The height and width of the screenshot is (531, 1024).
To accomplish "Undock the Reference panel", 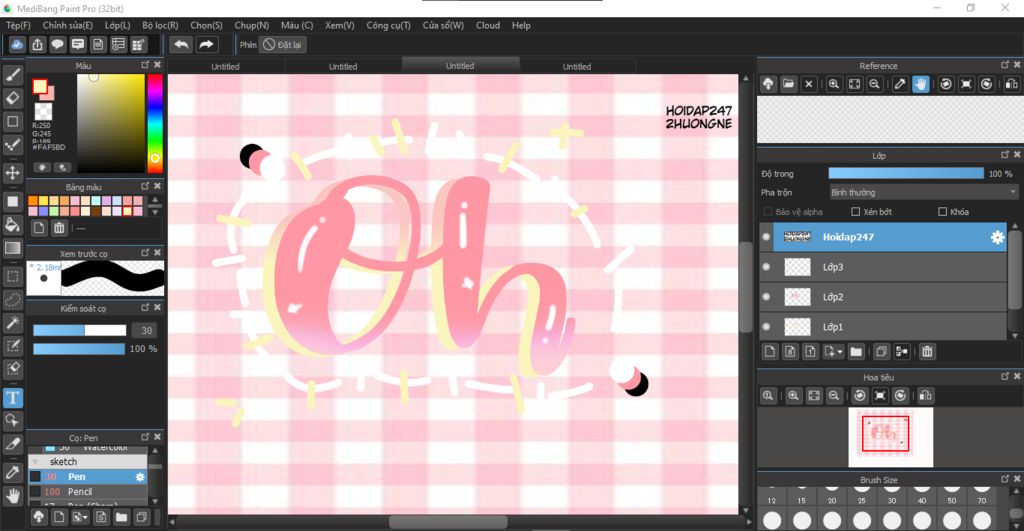I will pos(1005,65).
